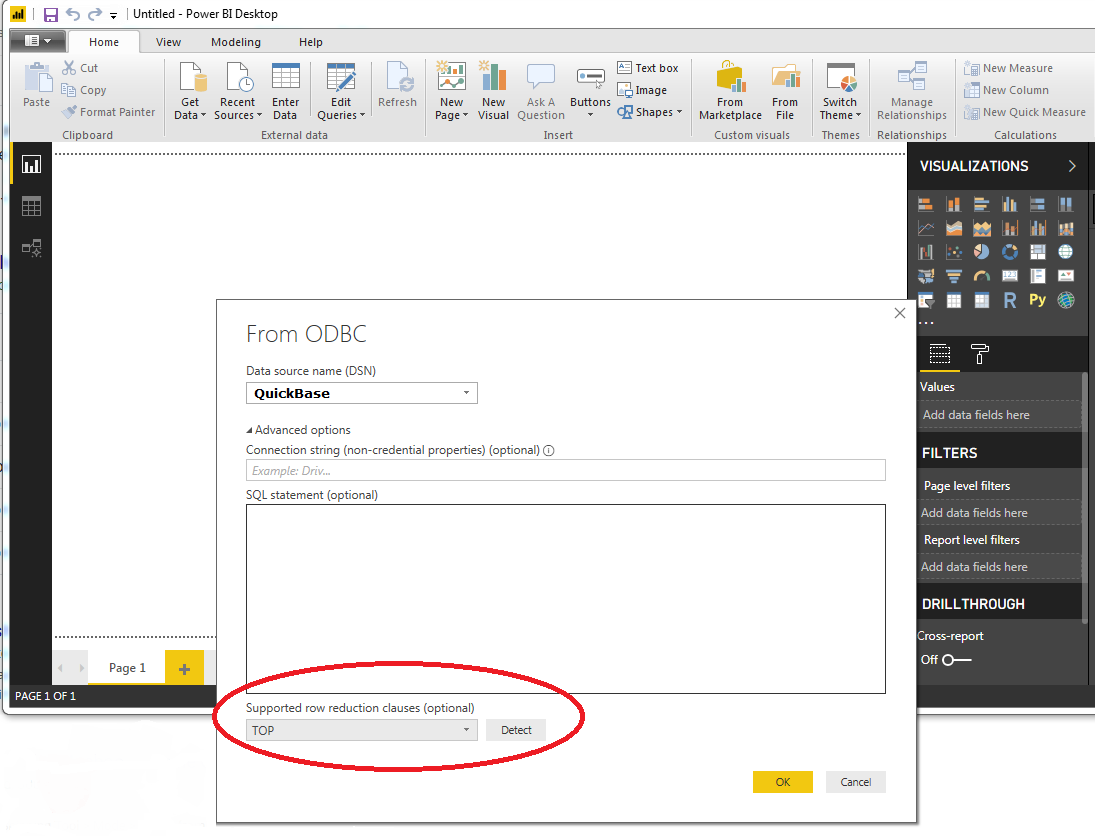
Task: Open Recent Sources dropdown
Action: pos(237,91)
